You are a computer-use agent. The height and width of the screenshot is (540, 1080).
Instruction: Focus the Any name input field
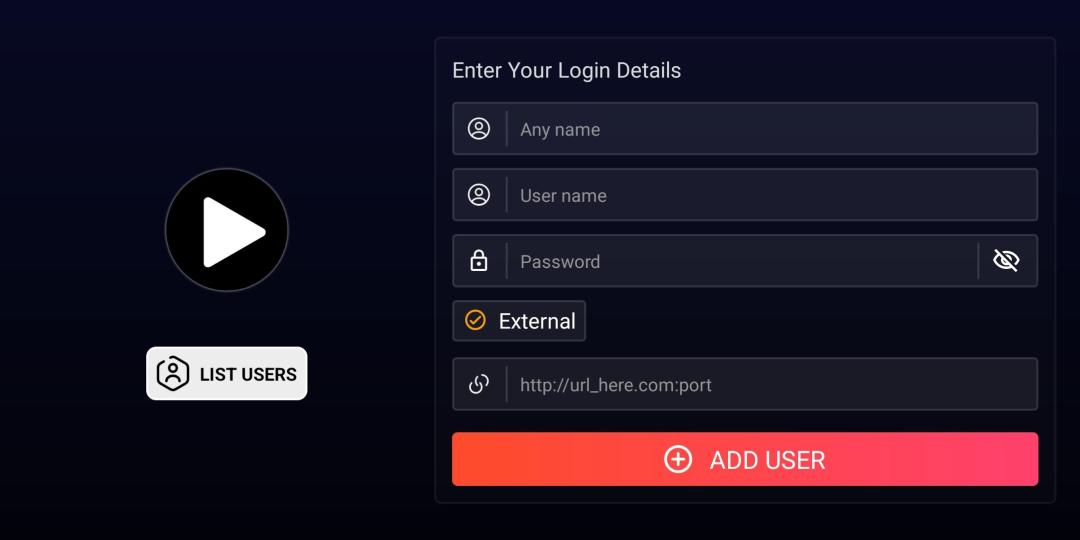pos(770,129)
